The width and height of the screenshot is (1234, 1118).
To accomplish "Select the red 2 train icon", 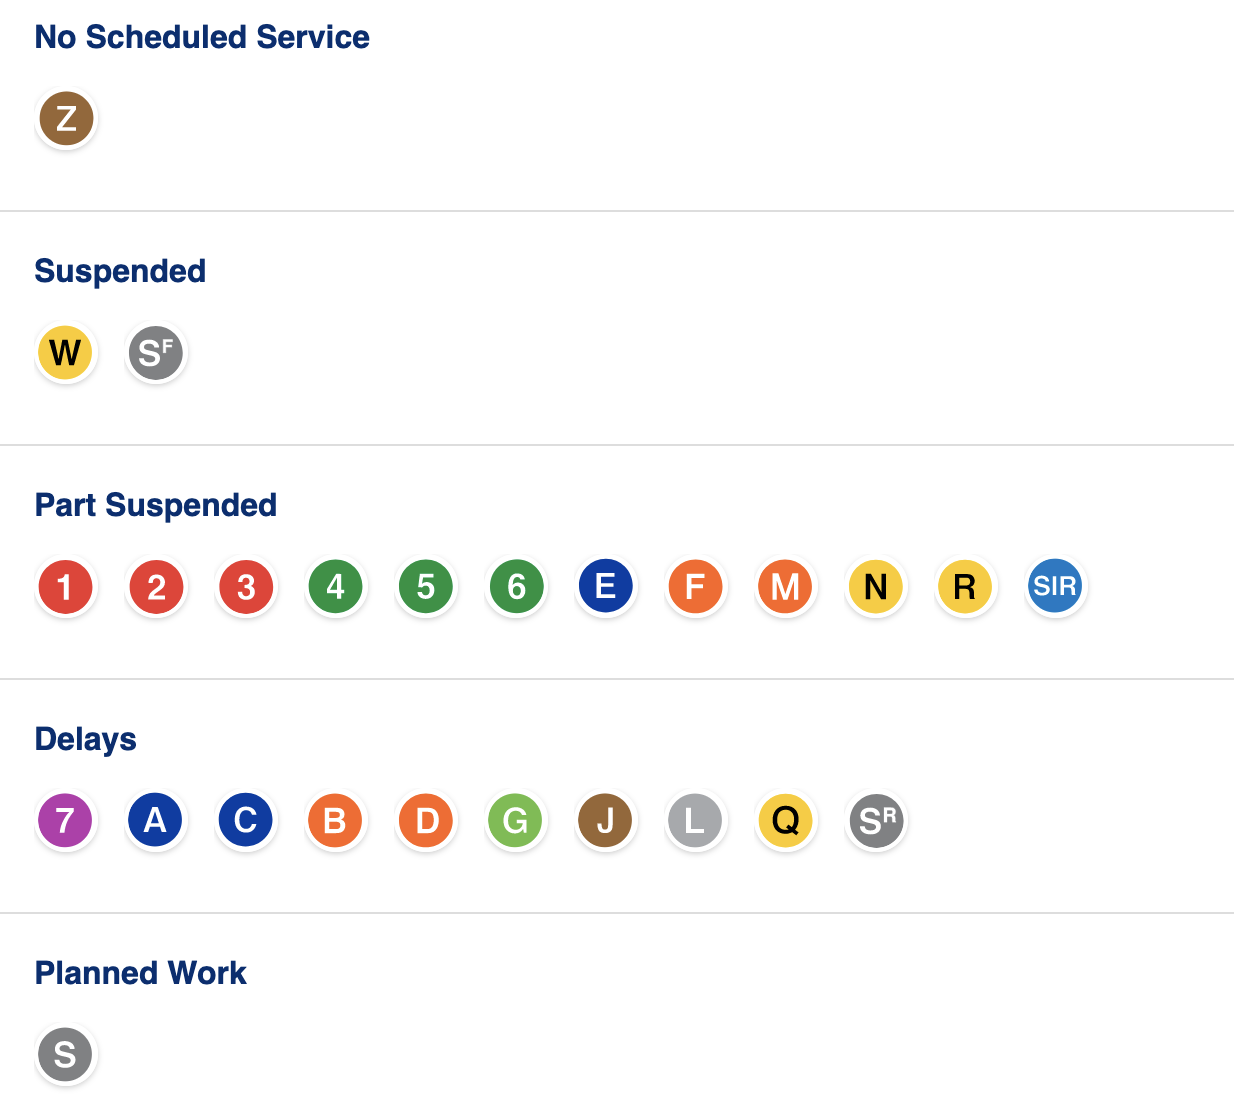I will pyautogui.click(x=156, y=586).
